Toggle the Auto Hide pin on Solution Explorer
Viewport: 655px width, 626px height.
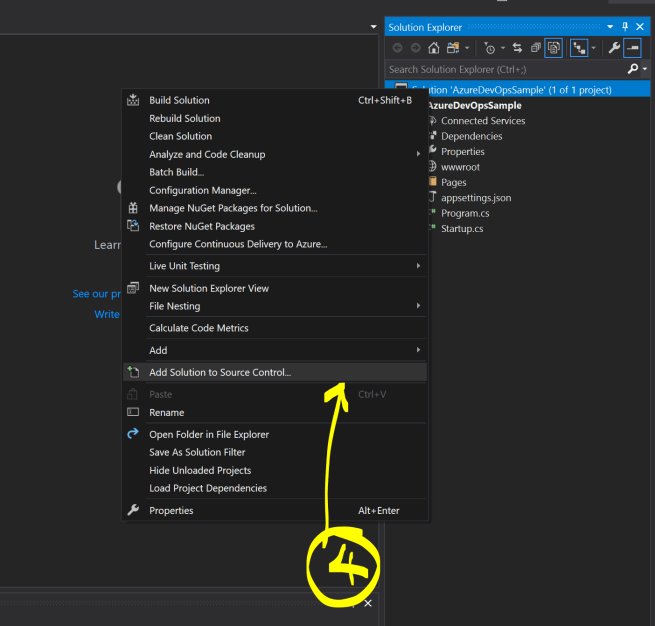click(625, 27)
